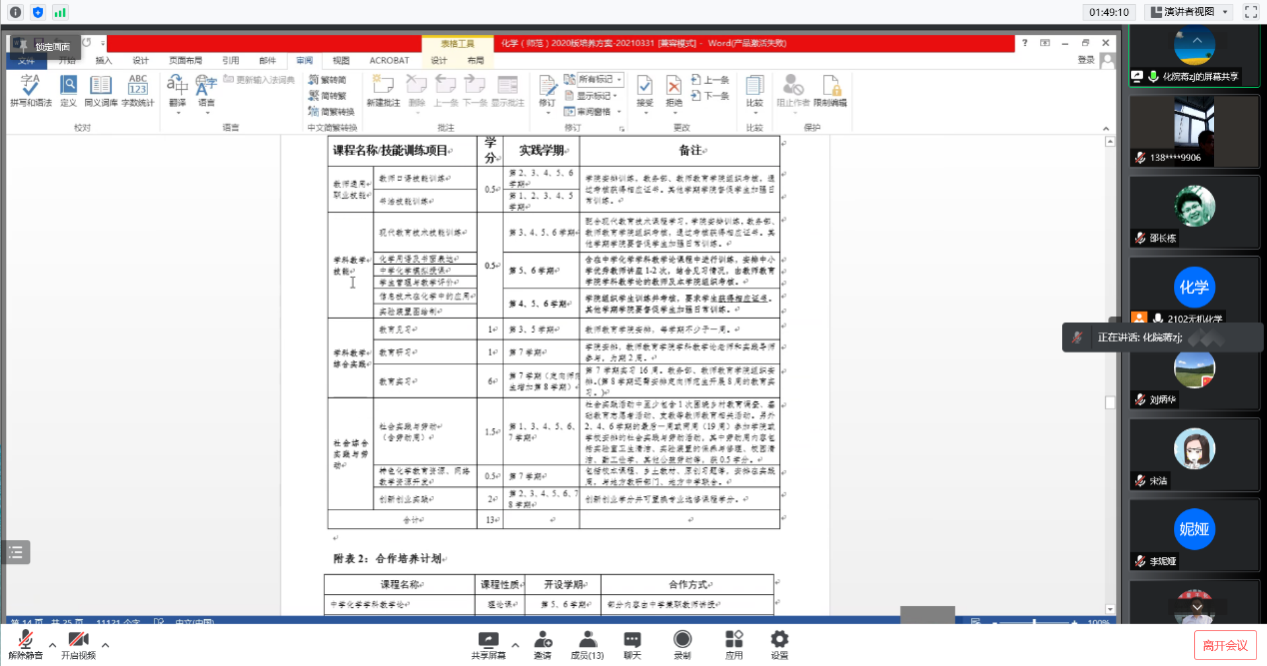Click the 离开会议 leave meeting button
The width and height of the screenshot is (1267, 666).
[1225, 645]
